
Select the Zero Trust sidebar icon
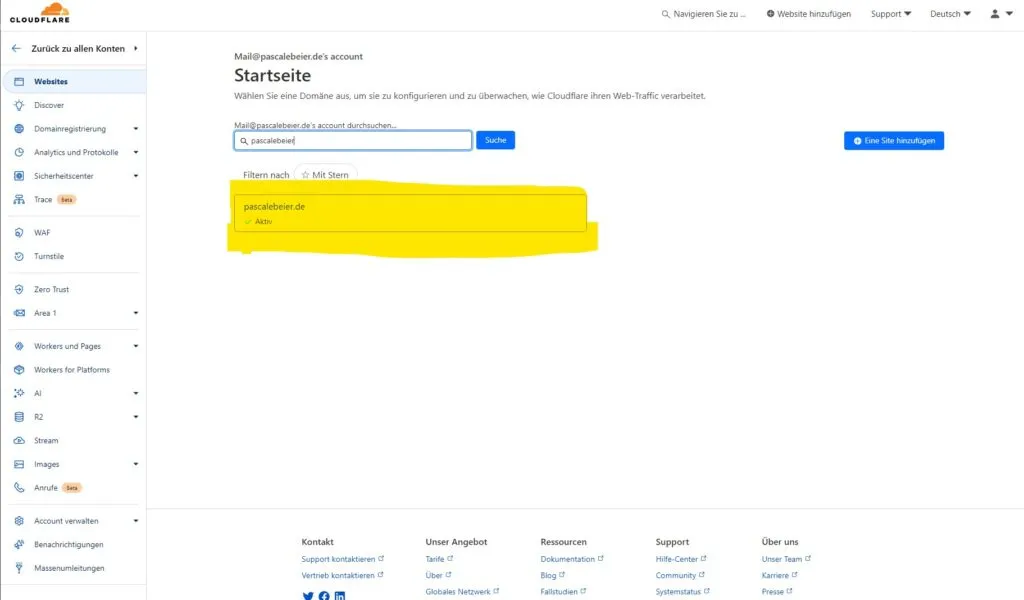pos(20,289)
